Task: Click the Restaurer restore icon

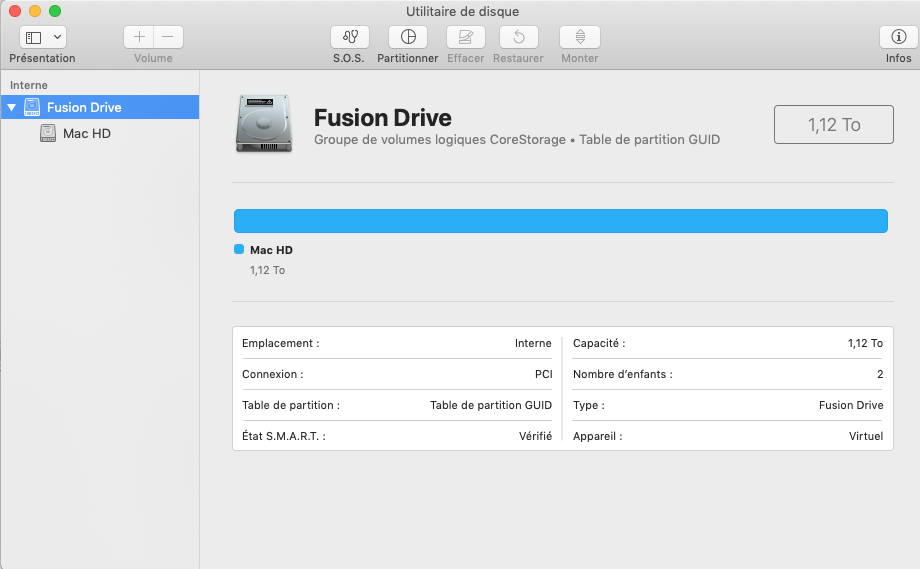Action: pos(519,37)
